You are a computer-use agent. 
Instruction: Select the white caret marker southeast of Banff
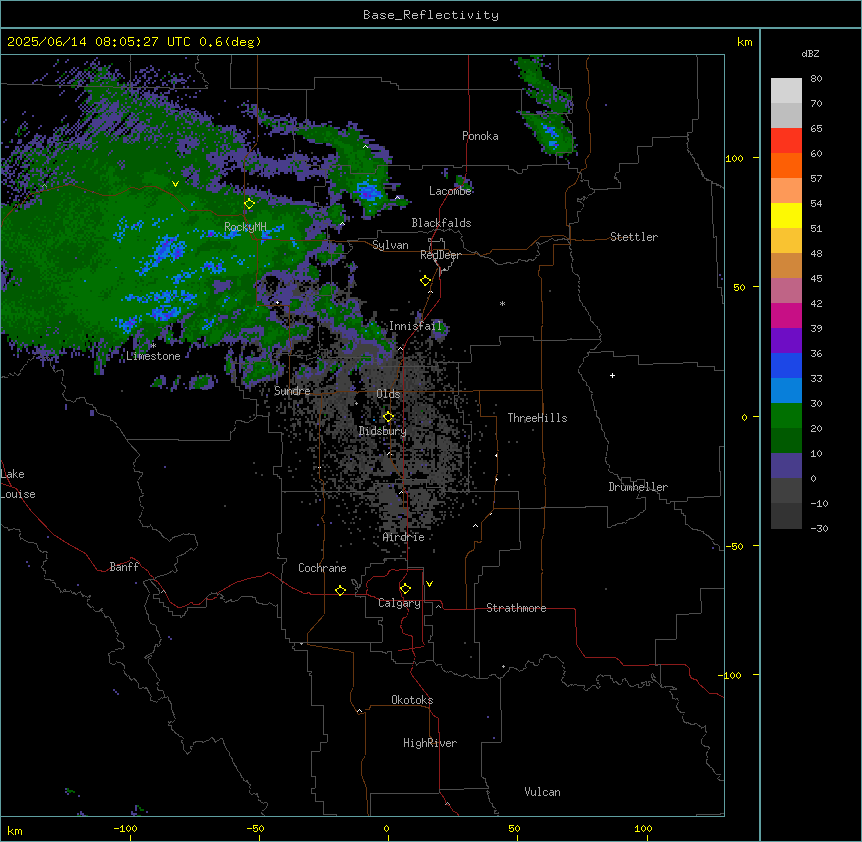(x=163, y=591)
